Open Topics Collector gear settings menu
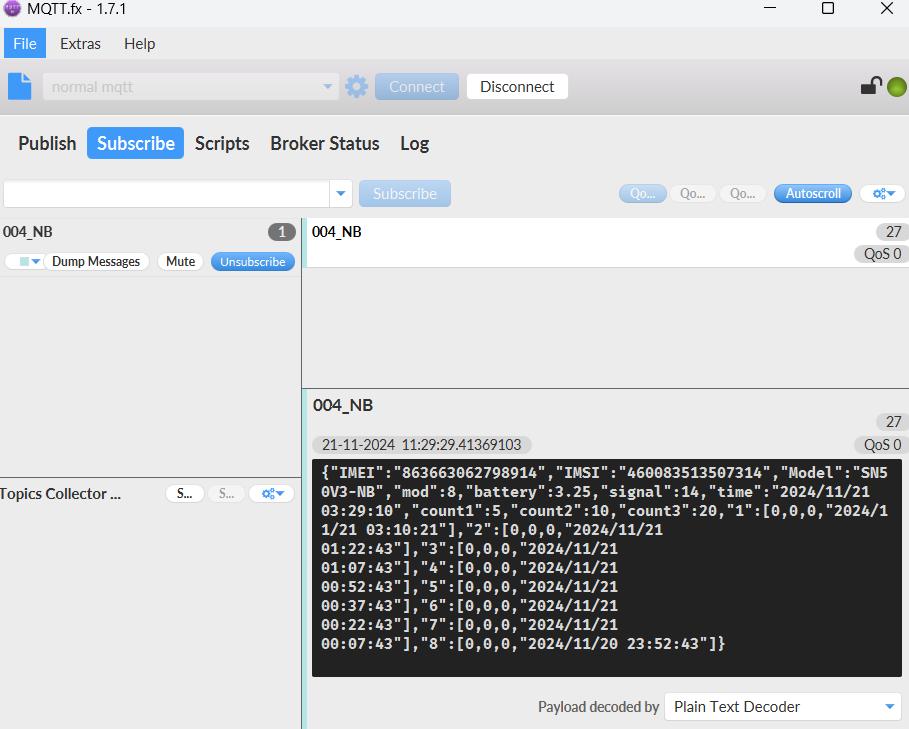This screenshot has width=909, height=729. pos(272,494)
